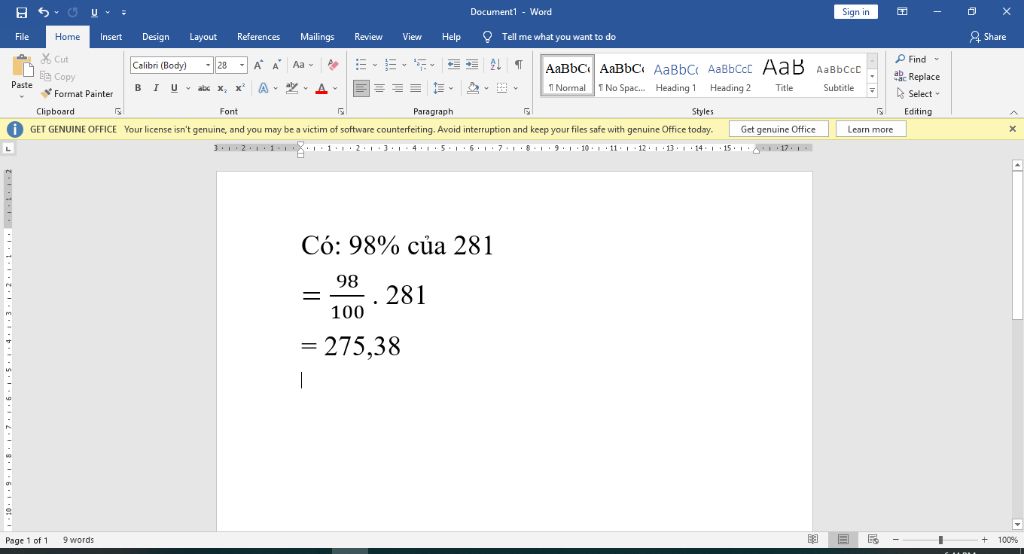Click the Tell me lightbulb icon
This screenshot has width=1024, height=554.
point(487,37)
